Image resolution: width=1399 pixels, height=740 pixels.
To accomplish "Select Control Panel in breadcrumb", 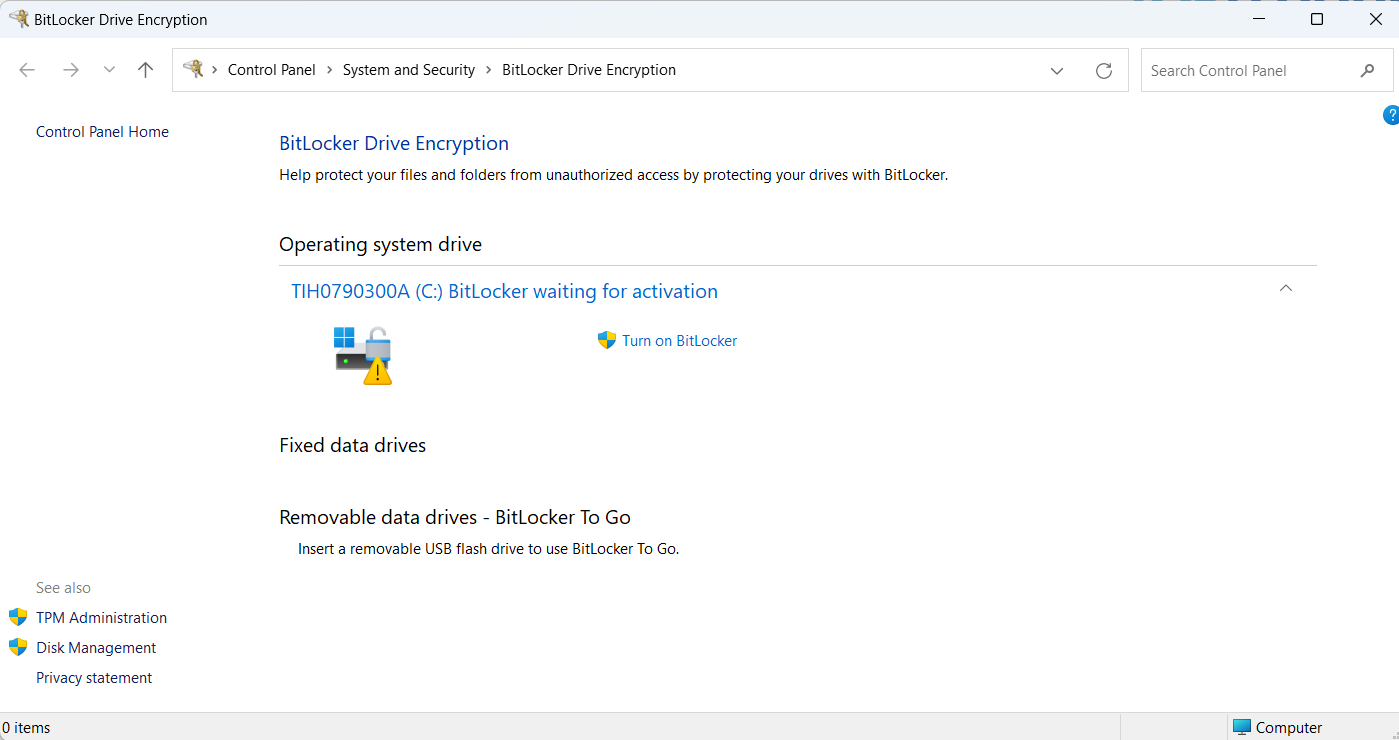I will [x=271, y=70].
